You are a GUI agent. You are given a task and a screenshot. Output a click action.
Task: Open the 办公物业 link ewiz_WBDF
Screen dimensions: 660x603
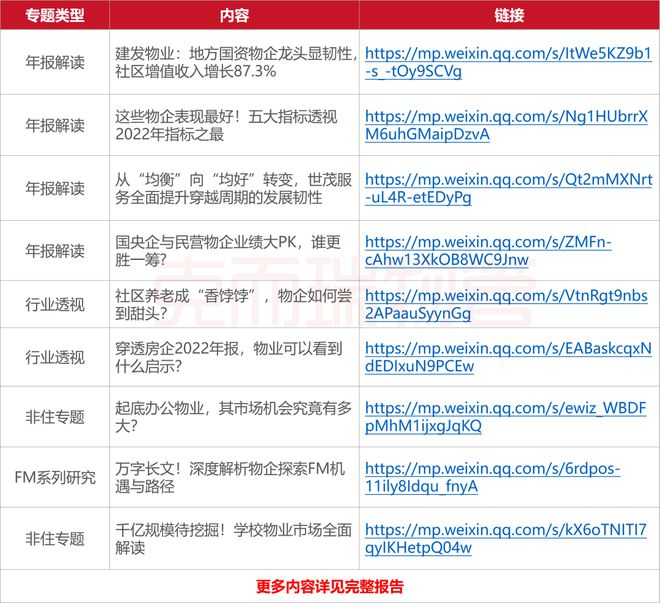(x=506, y=417)
